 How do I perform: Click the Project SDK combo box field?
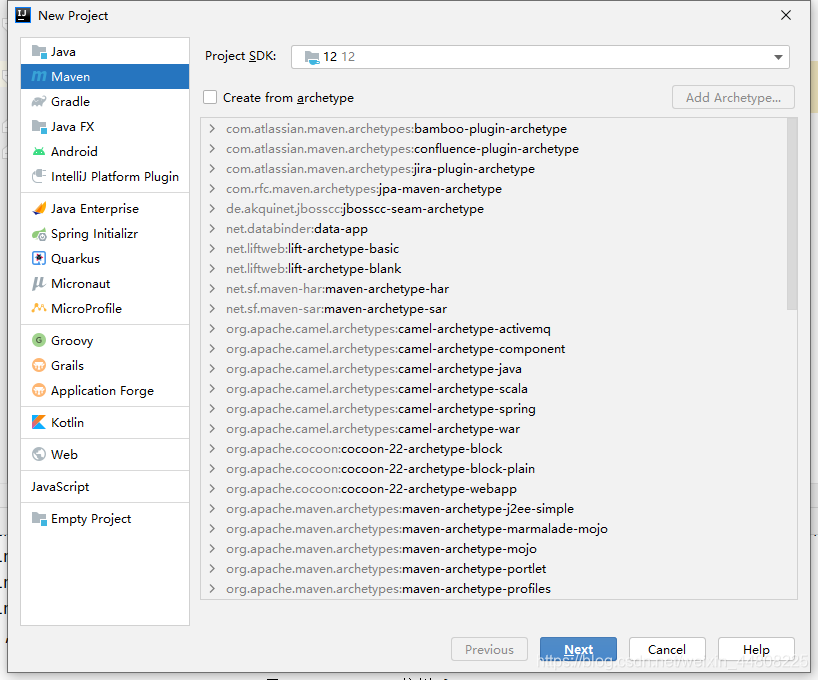click(540, 57)
